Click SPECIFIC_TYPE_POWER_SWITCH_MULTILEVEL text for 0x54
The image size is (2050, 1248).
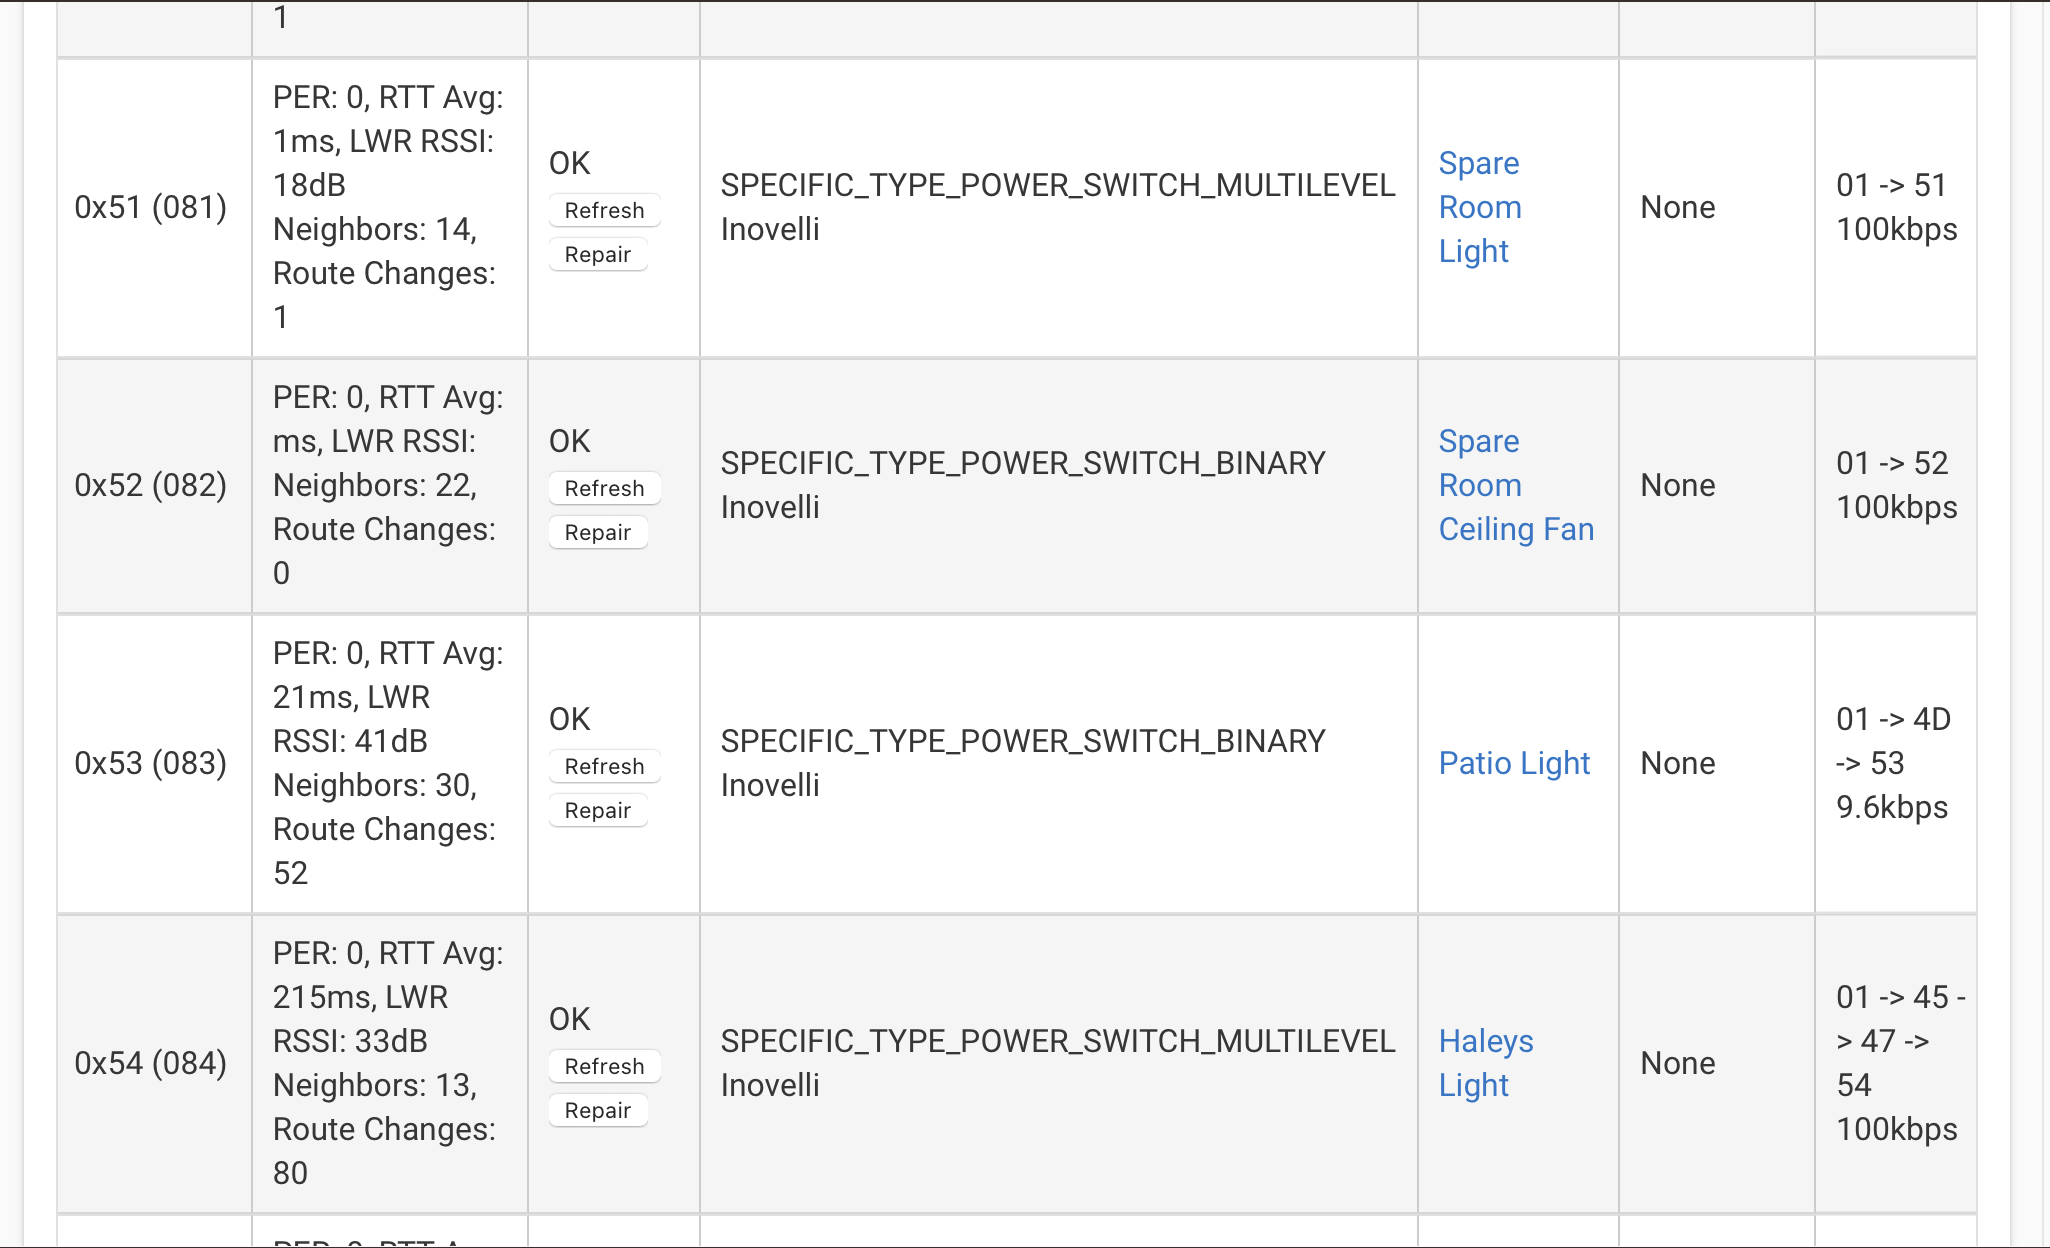(1058, 1041)
